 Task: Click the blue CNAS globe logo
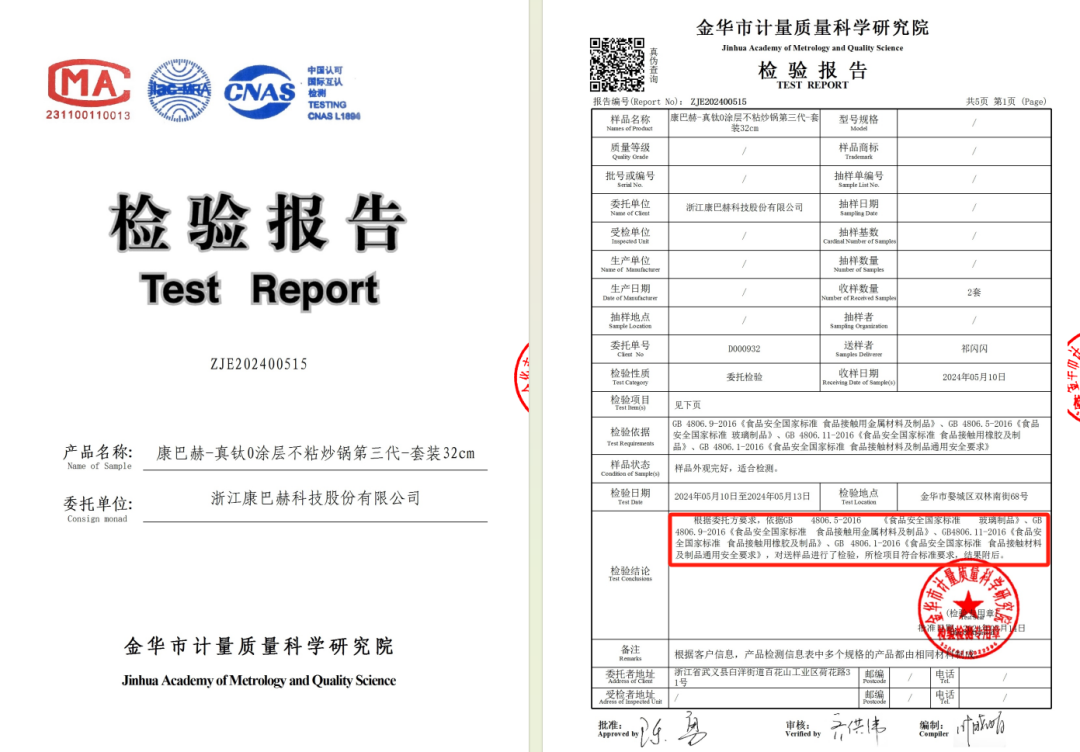click(260, 92)
